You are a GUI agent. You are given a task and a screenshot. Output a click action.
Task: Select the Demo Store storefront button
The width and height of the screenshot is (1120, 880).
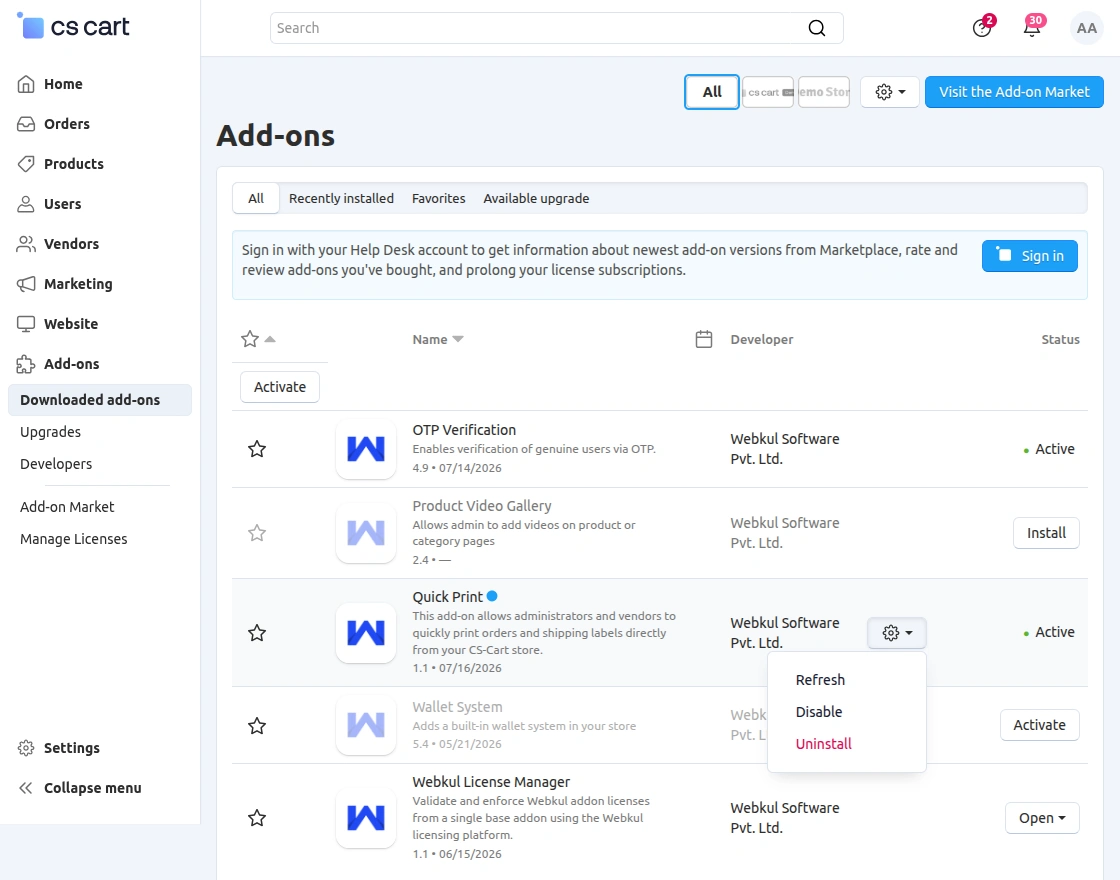pos(824,92)
